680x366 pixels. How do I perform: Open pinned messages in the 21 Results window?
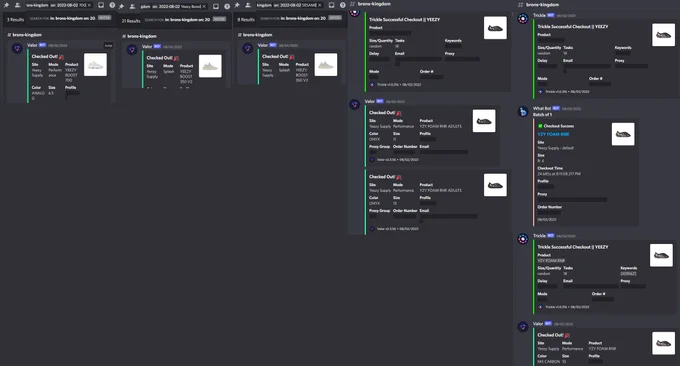[121, 7]
